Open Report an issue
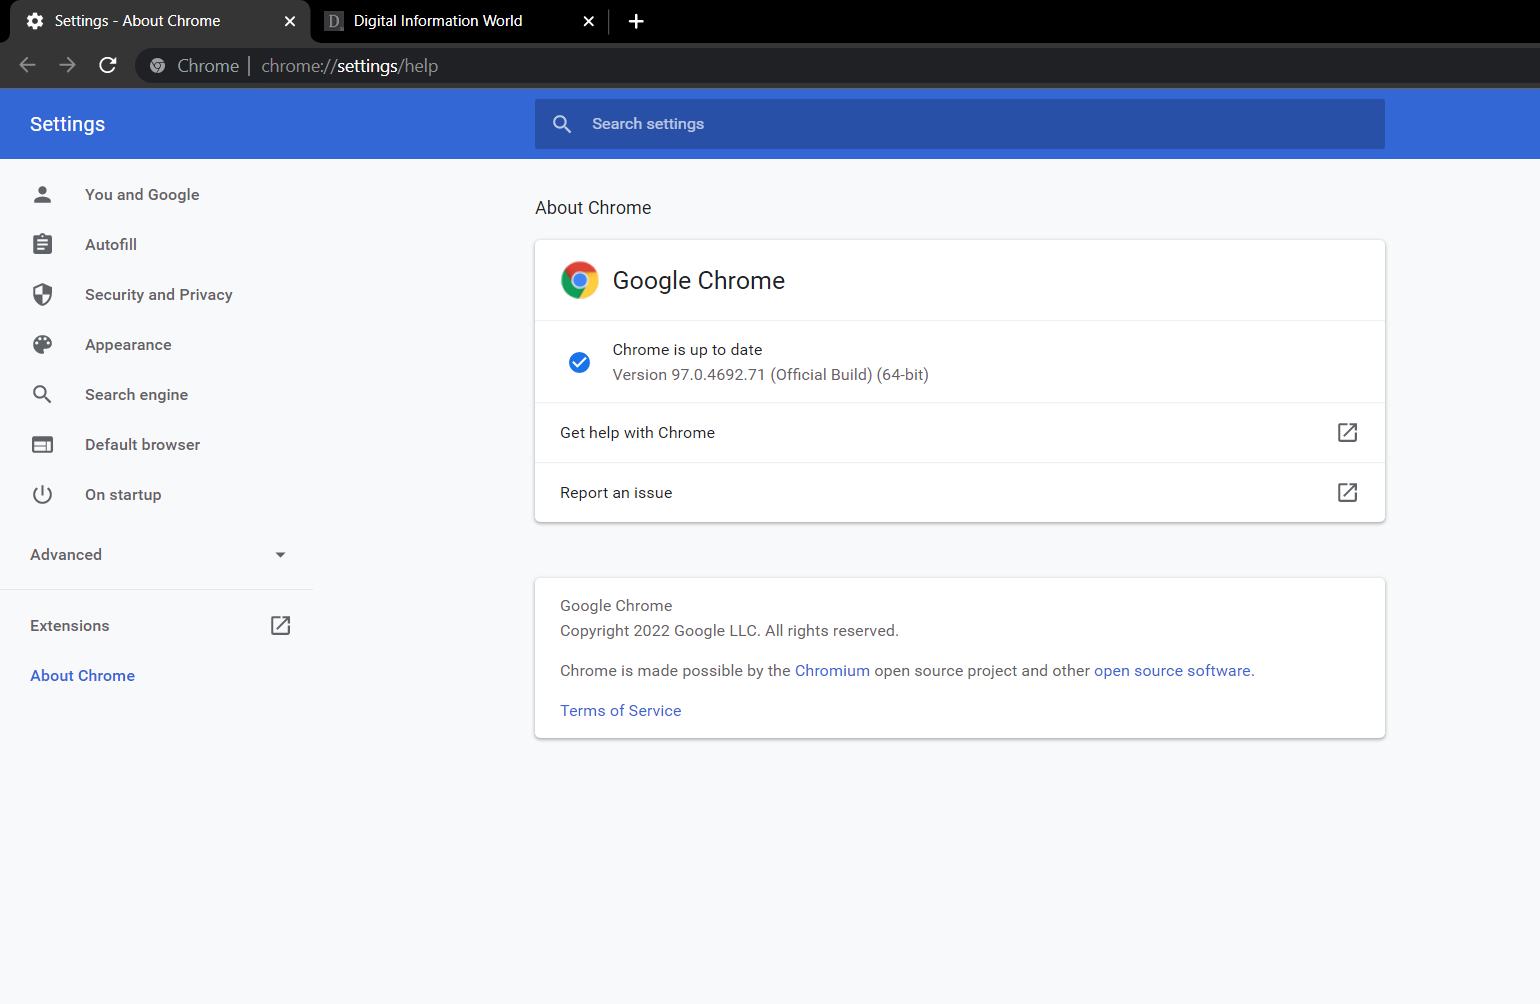Image resolution: width=1540 pixels, height=1004 pixels. pos(960,493)
